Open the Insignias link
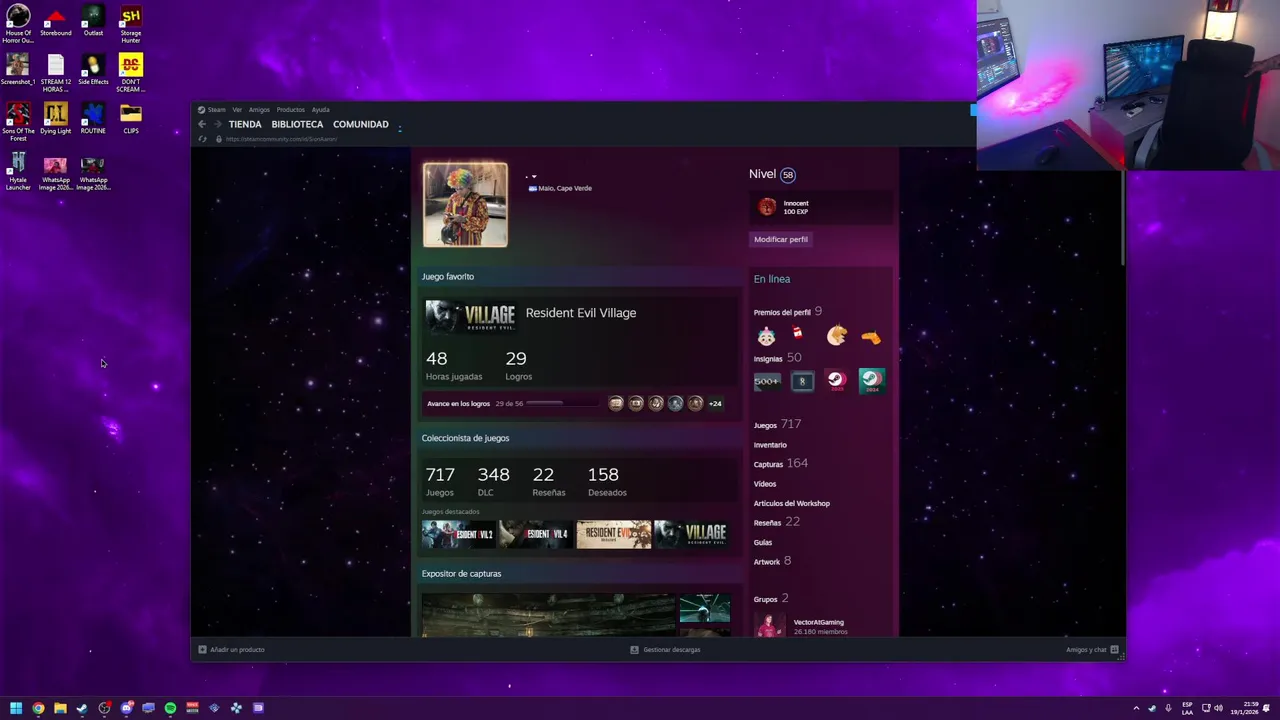 [x=768, y=358]
